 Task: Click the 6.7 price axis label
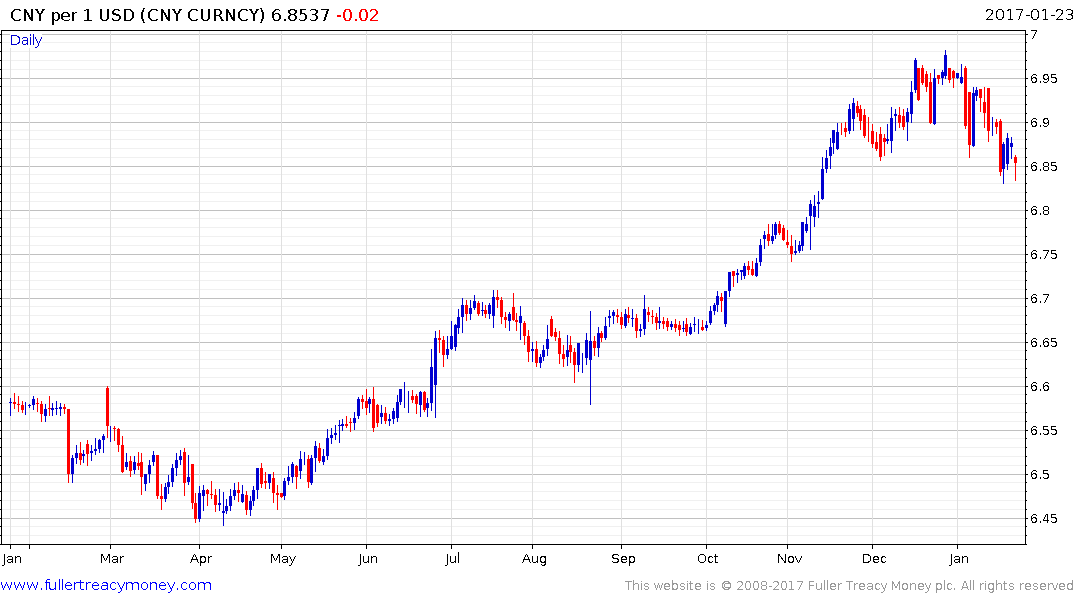click(1040, 298)
